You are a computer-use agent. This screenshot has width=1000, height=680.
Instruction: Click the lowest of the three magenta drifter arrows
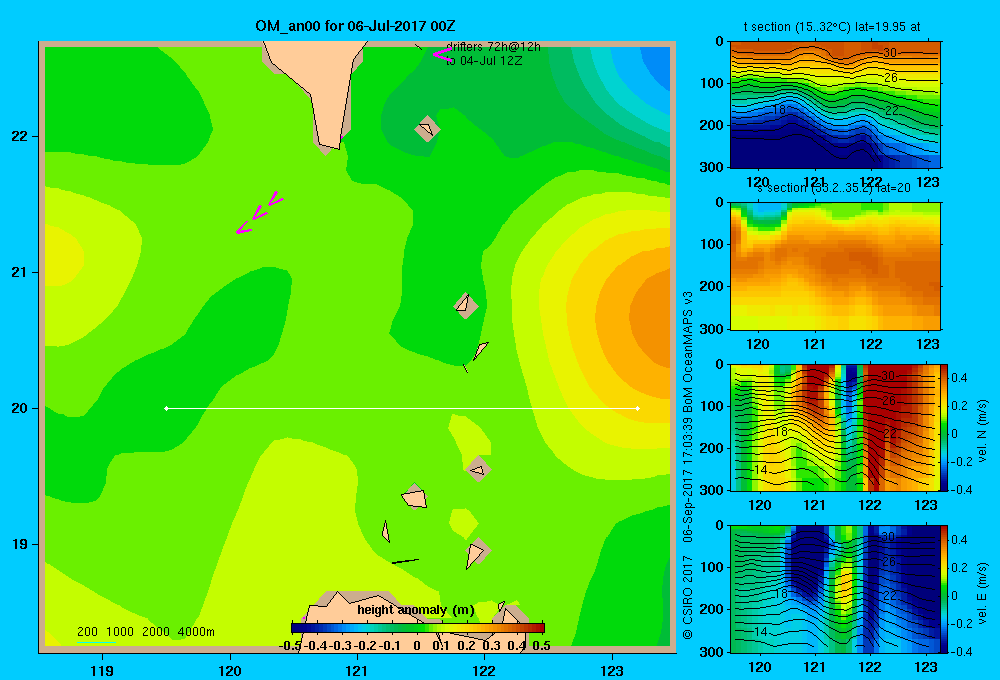point(243,228)
